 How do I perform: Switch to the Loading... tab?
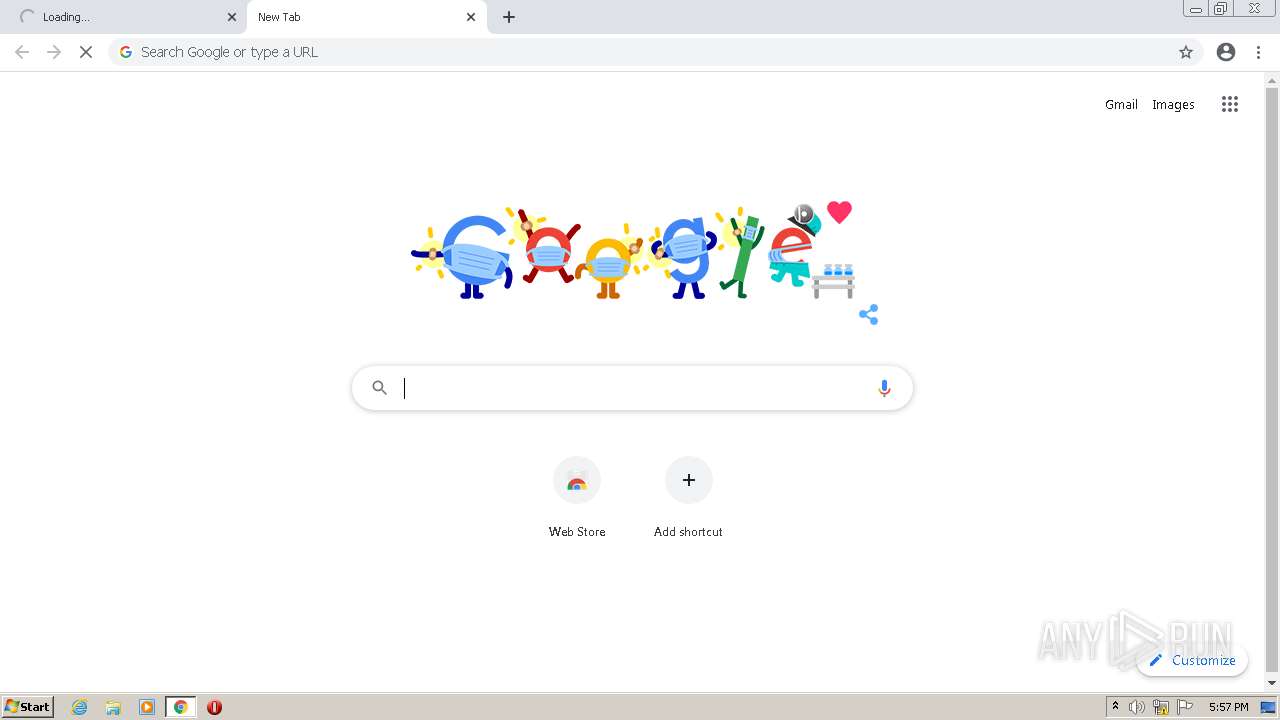[x=124, y=17]
